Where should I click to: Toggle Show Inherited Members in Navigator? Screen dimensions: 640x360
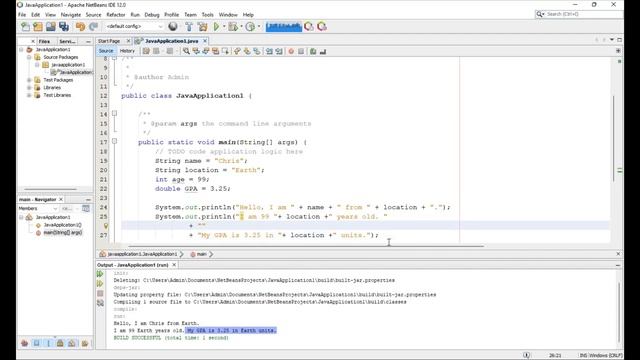tap(24, 343)
